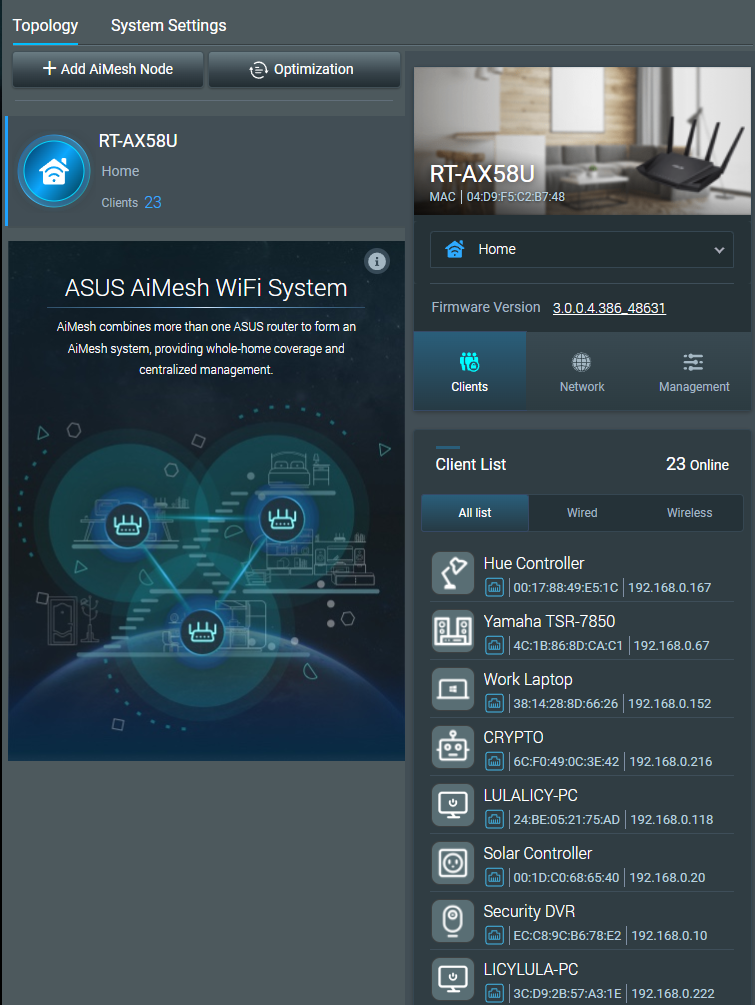The width and height of the screenshot is (755, 1005).
Task: Click the LULALICY-PC monitor icon
Action: [x=452, y=805]
